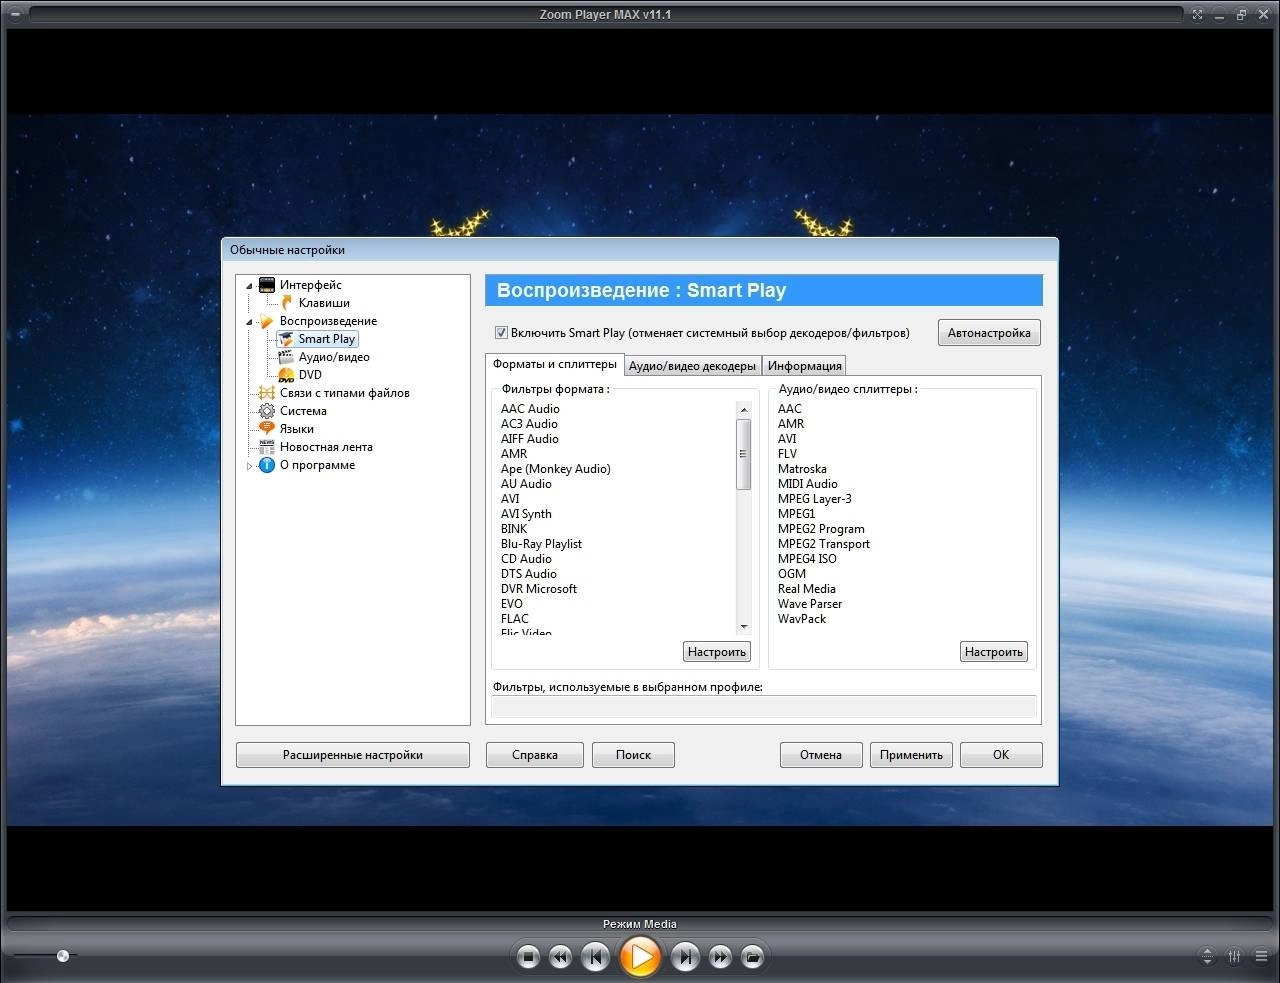Select DTS Audio filter
1280x983 pixels.
click(x=529, y=574)
